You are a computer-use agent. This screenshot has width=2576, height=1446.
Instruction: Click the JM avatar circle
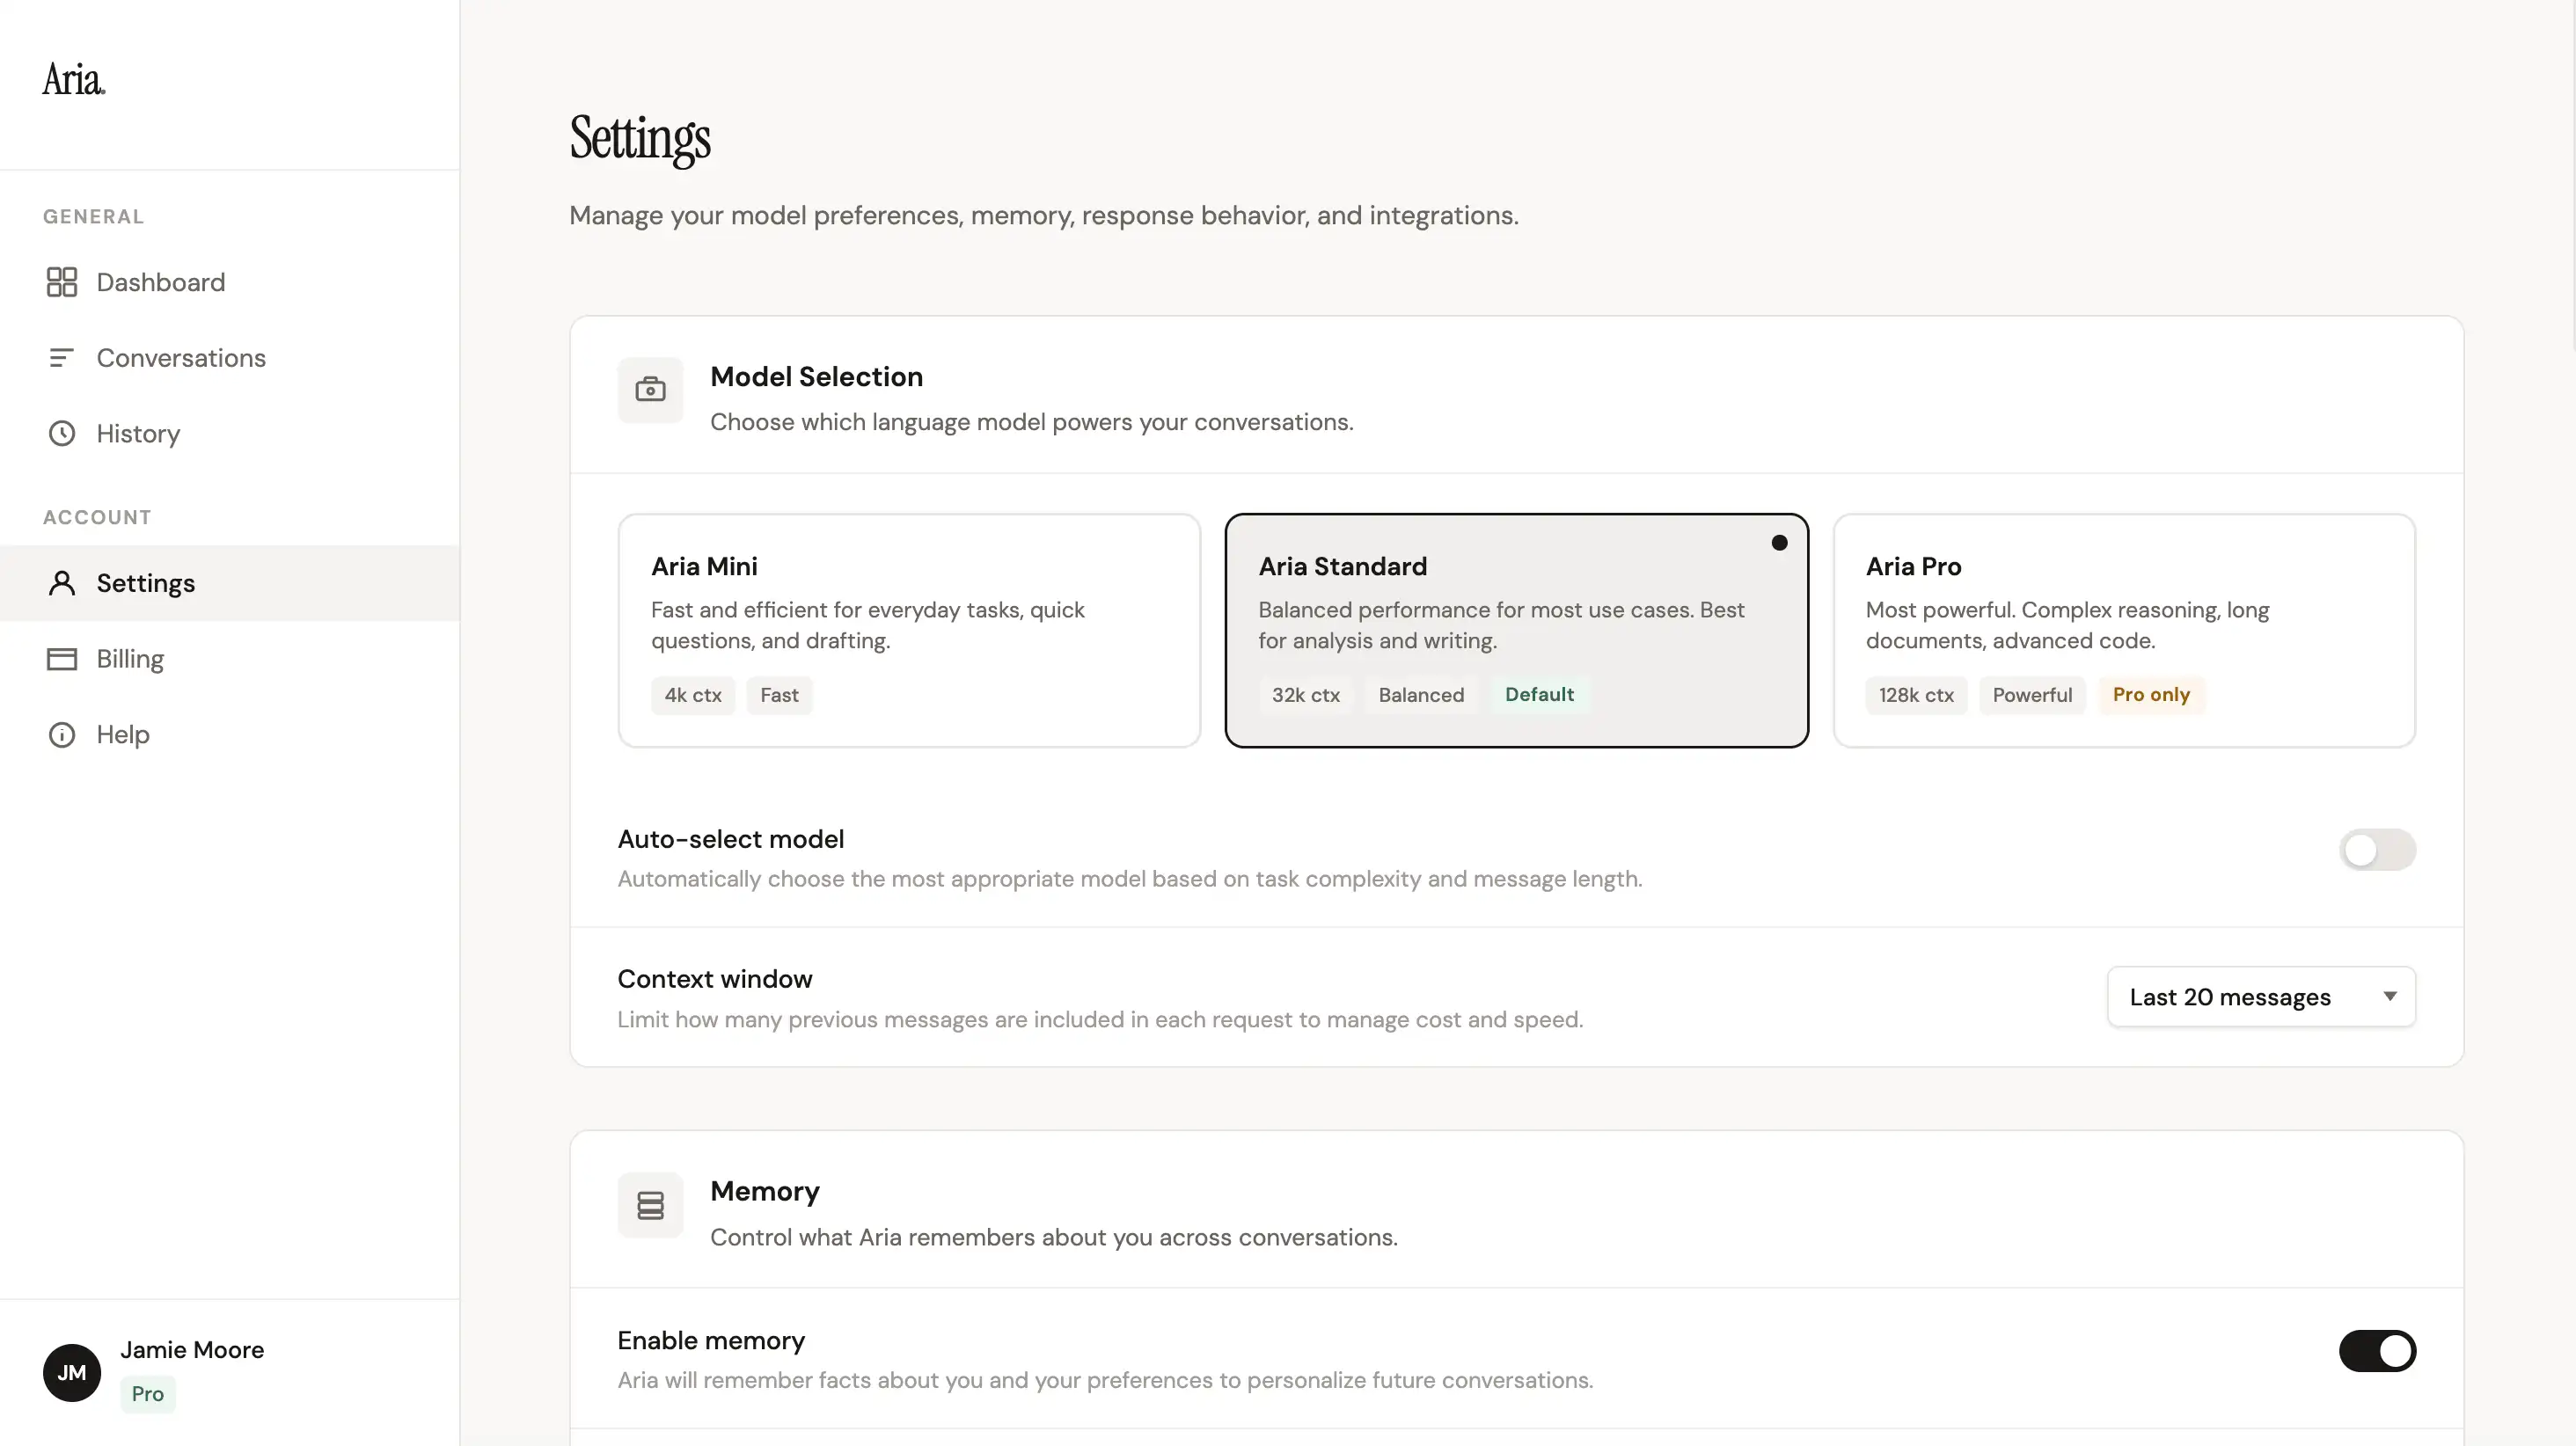tap(72, 1372)
